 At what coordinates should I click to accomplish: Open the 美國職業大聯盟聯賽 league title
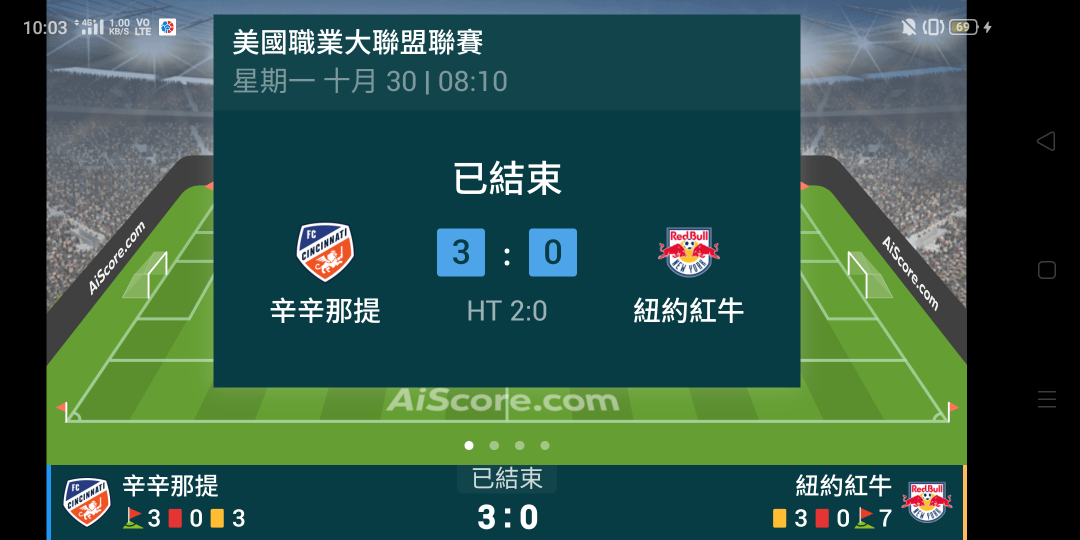pyautogui.click(x=357, y=43)
